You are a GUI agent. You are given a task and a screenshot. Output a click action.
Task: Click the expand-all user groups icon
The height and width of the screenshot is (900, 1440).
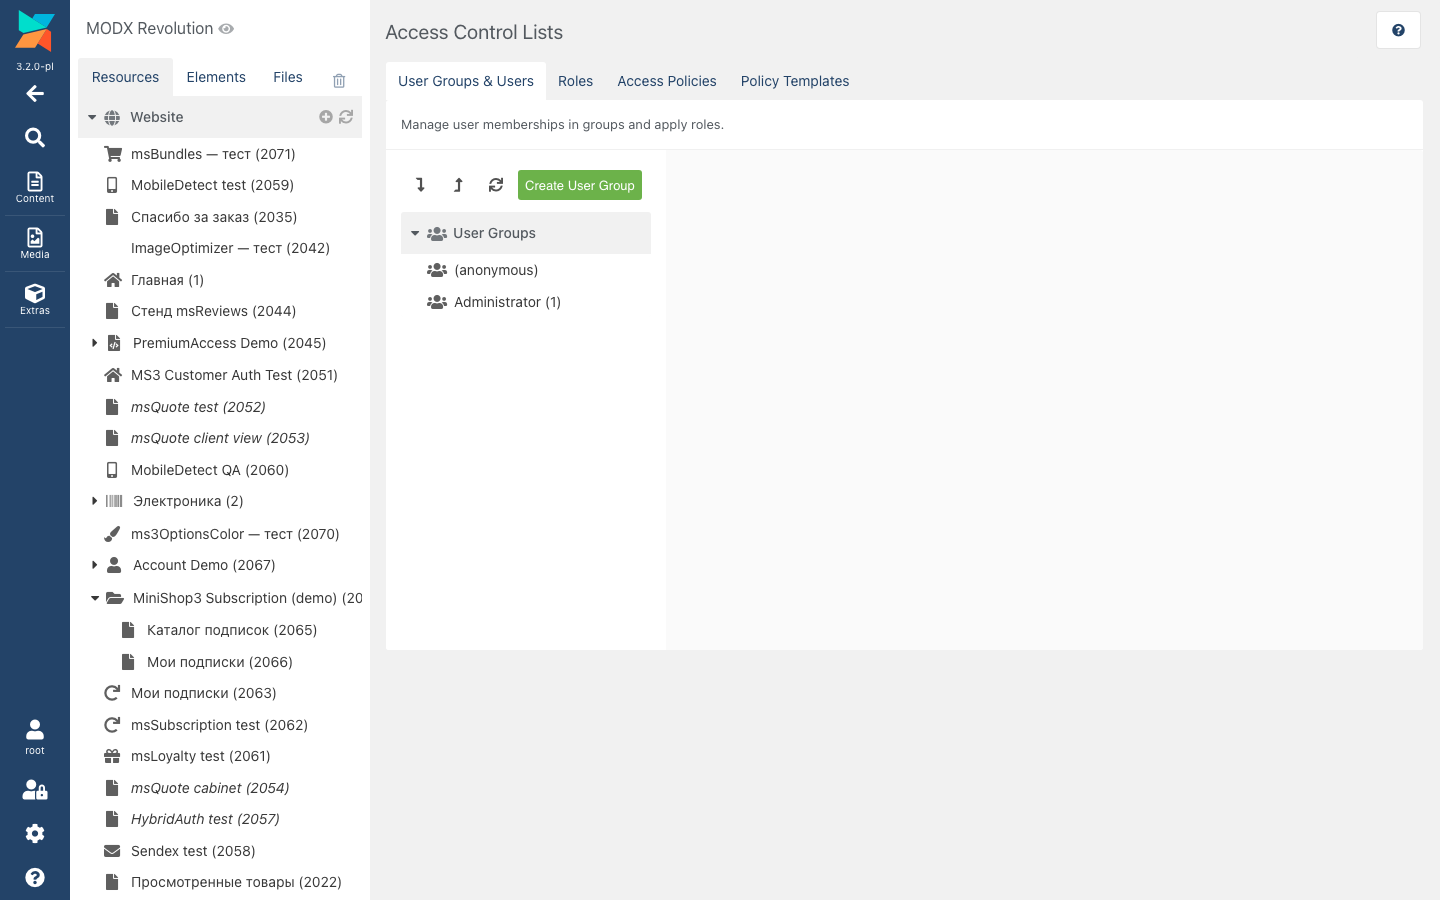click(x=421, y=185)
